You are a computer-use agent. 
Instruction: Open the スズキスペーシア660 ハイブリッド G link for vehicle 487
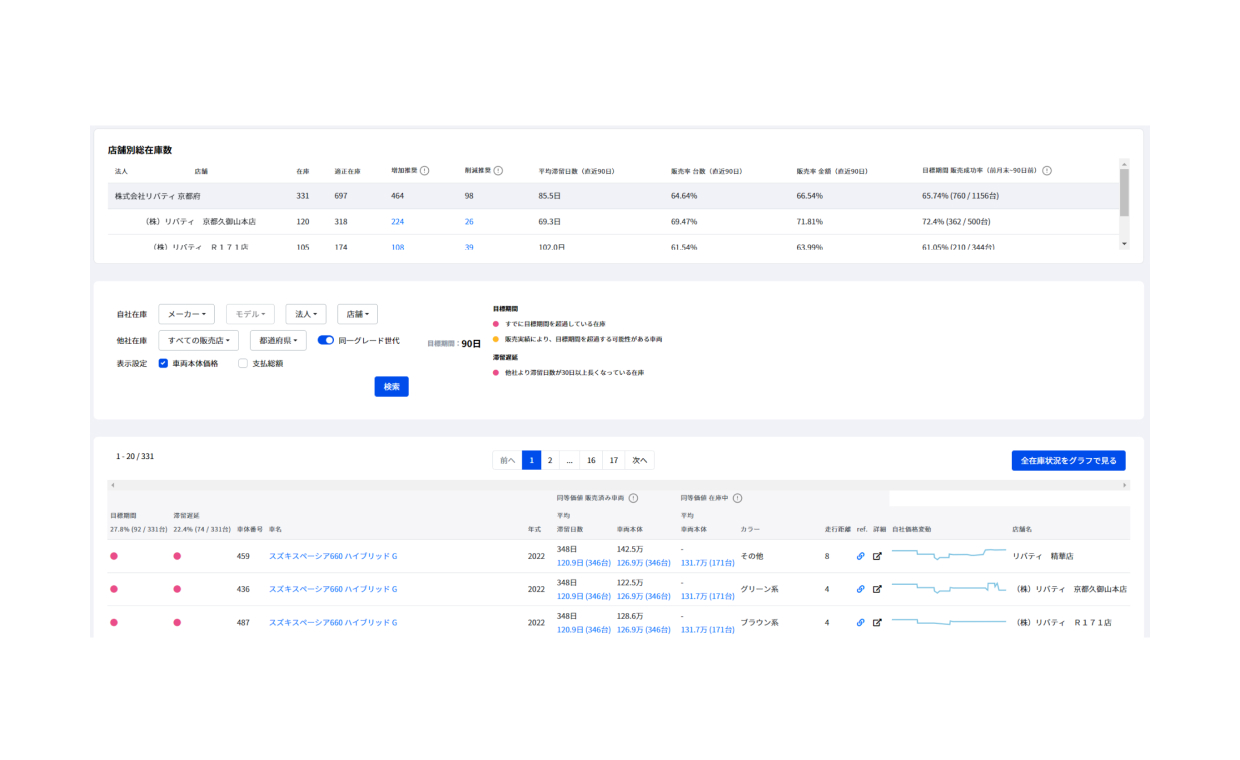pos(333,622)
